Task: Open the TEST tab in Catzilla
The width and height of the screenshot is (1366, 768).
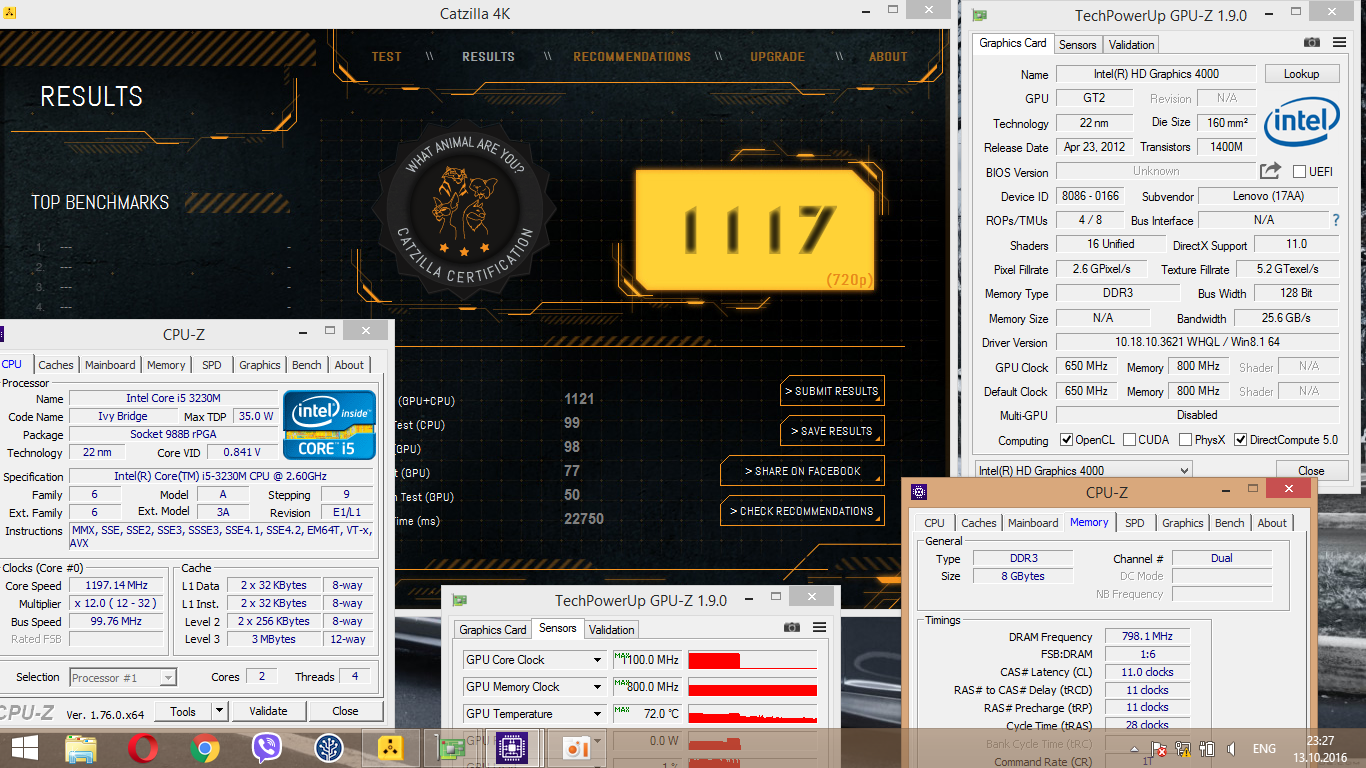Action: coord(386,57)
